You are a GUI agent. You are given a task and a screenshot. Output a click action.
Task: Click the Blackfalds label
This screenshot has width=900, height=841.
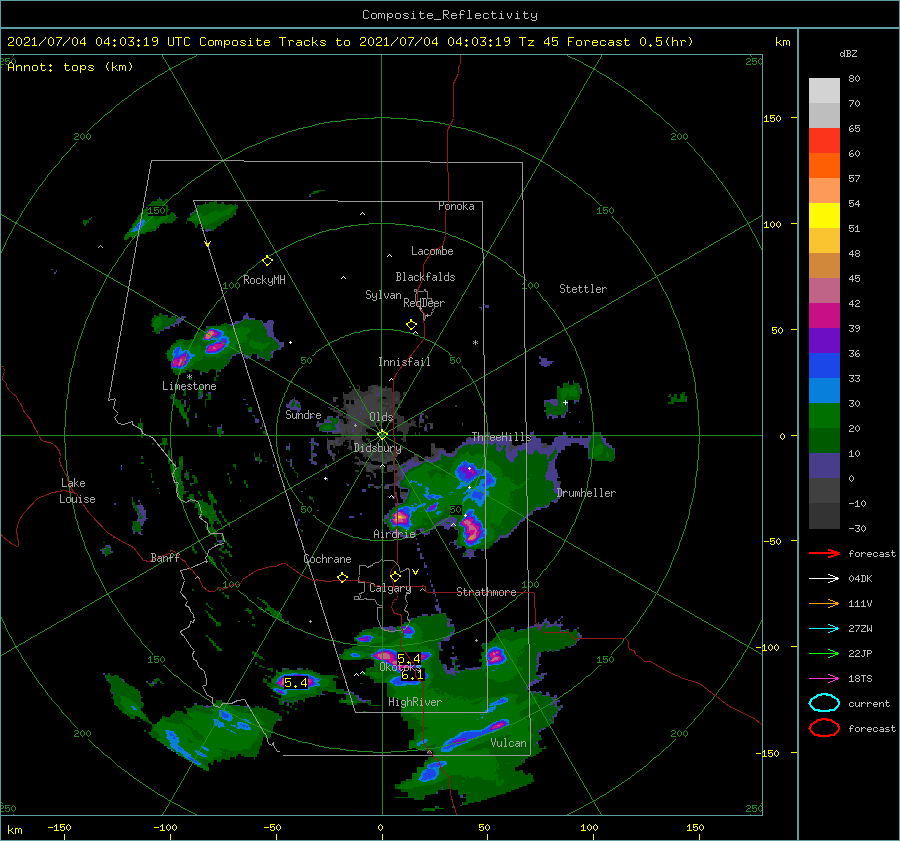coord(425,277)
